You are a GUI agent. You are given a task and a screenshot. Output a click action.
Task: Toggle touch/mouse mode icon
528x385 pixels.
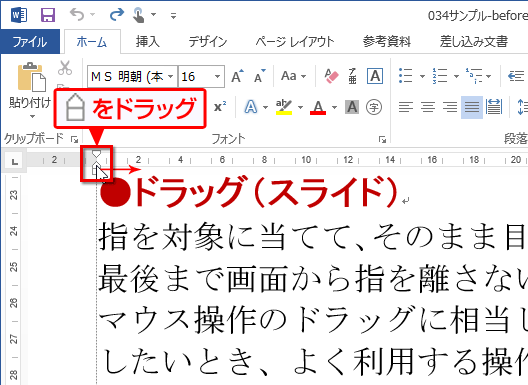(138, 15)
